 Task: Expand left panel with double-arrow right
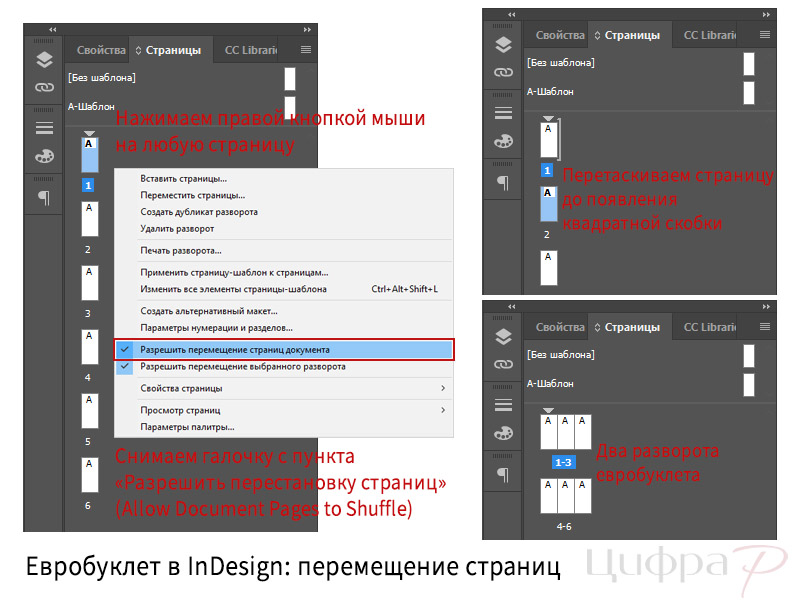pyautogui.click(x=307, y=30)
